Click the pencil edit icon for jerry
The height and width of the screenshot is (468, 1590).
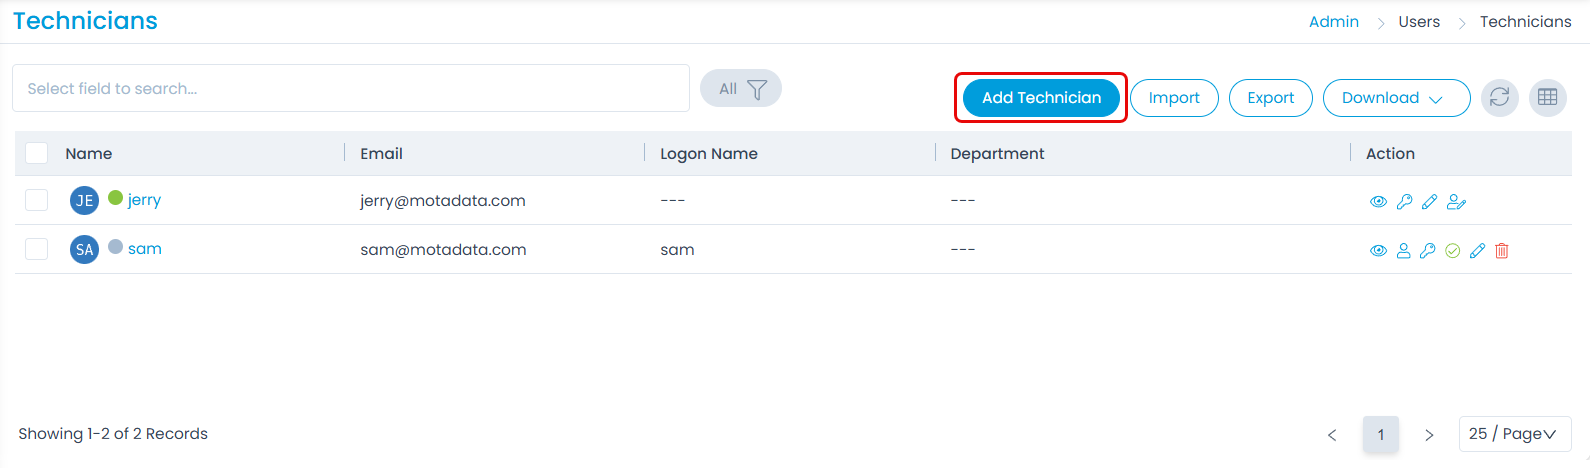(1429, 202)
